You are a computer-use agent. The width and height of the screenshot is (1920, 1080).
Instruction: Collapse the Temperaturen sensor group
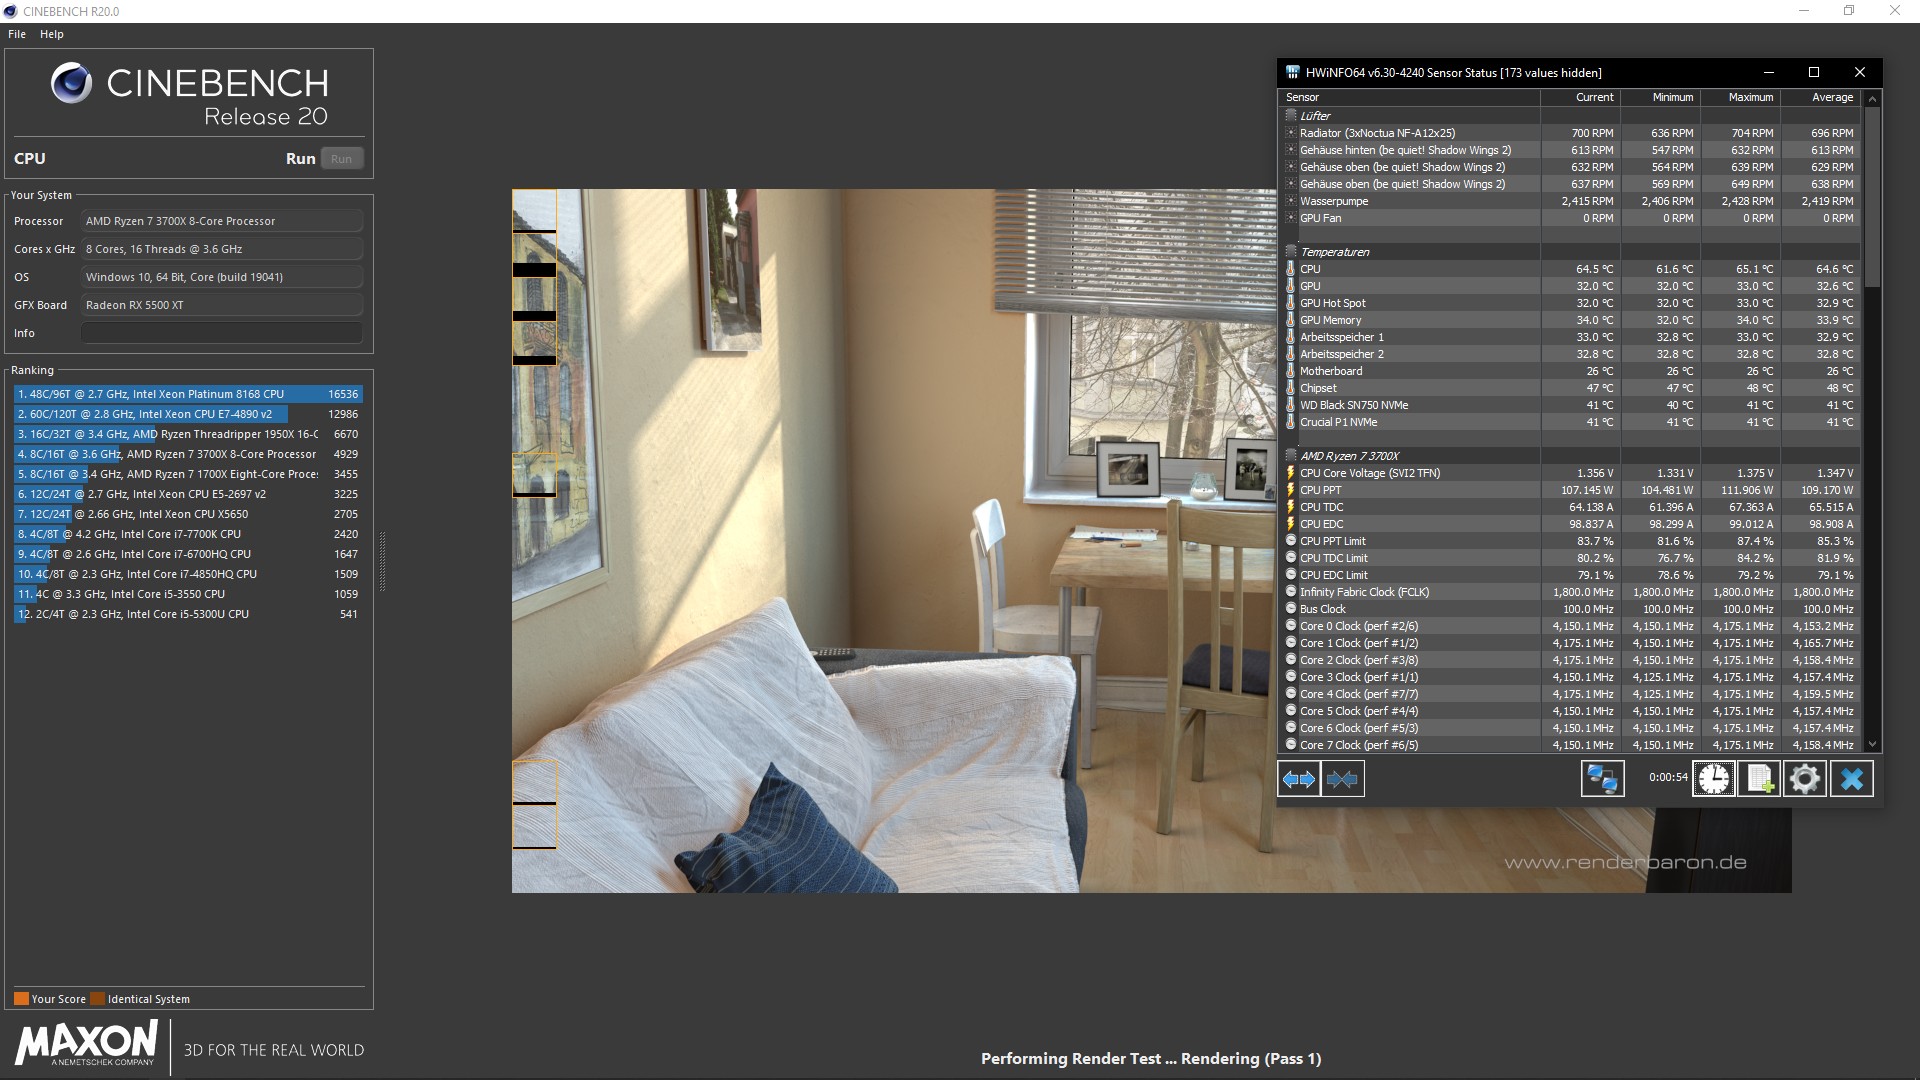pyautogui.click(x=1291, y=251)
